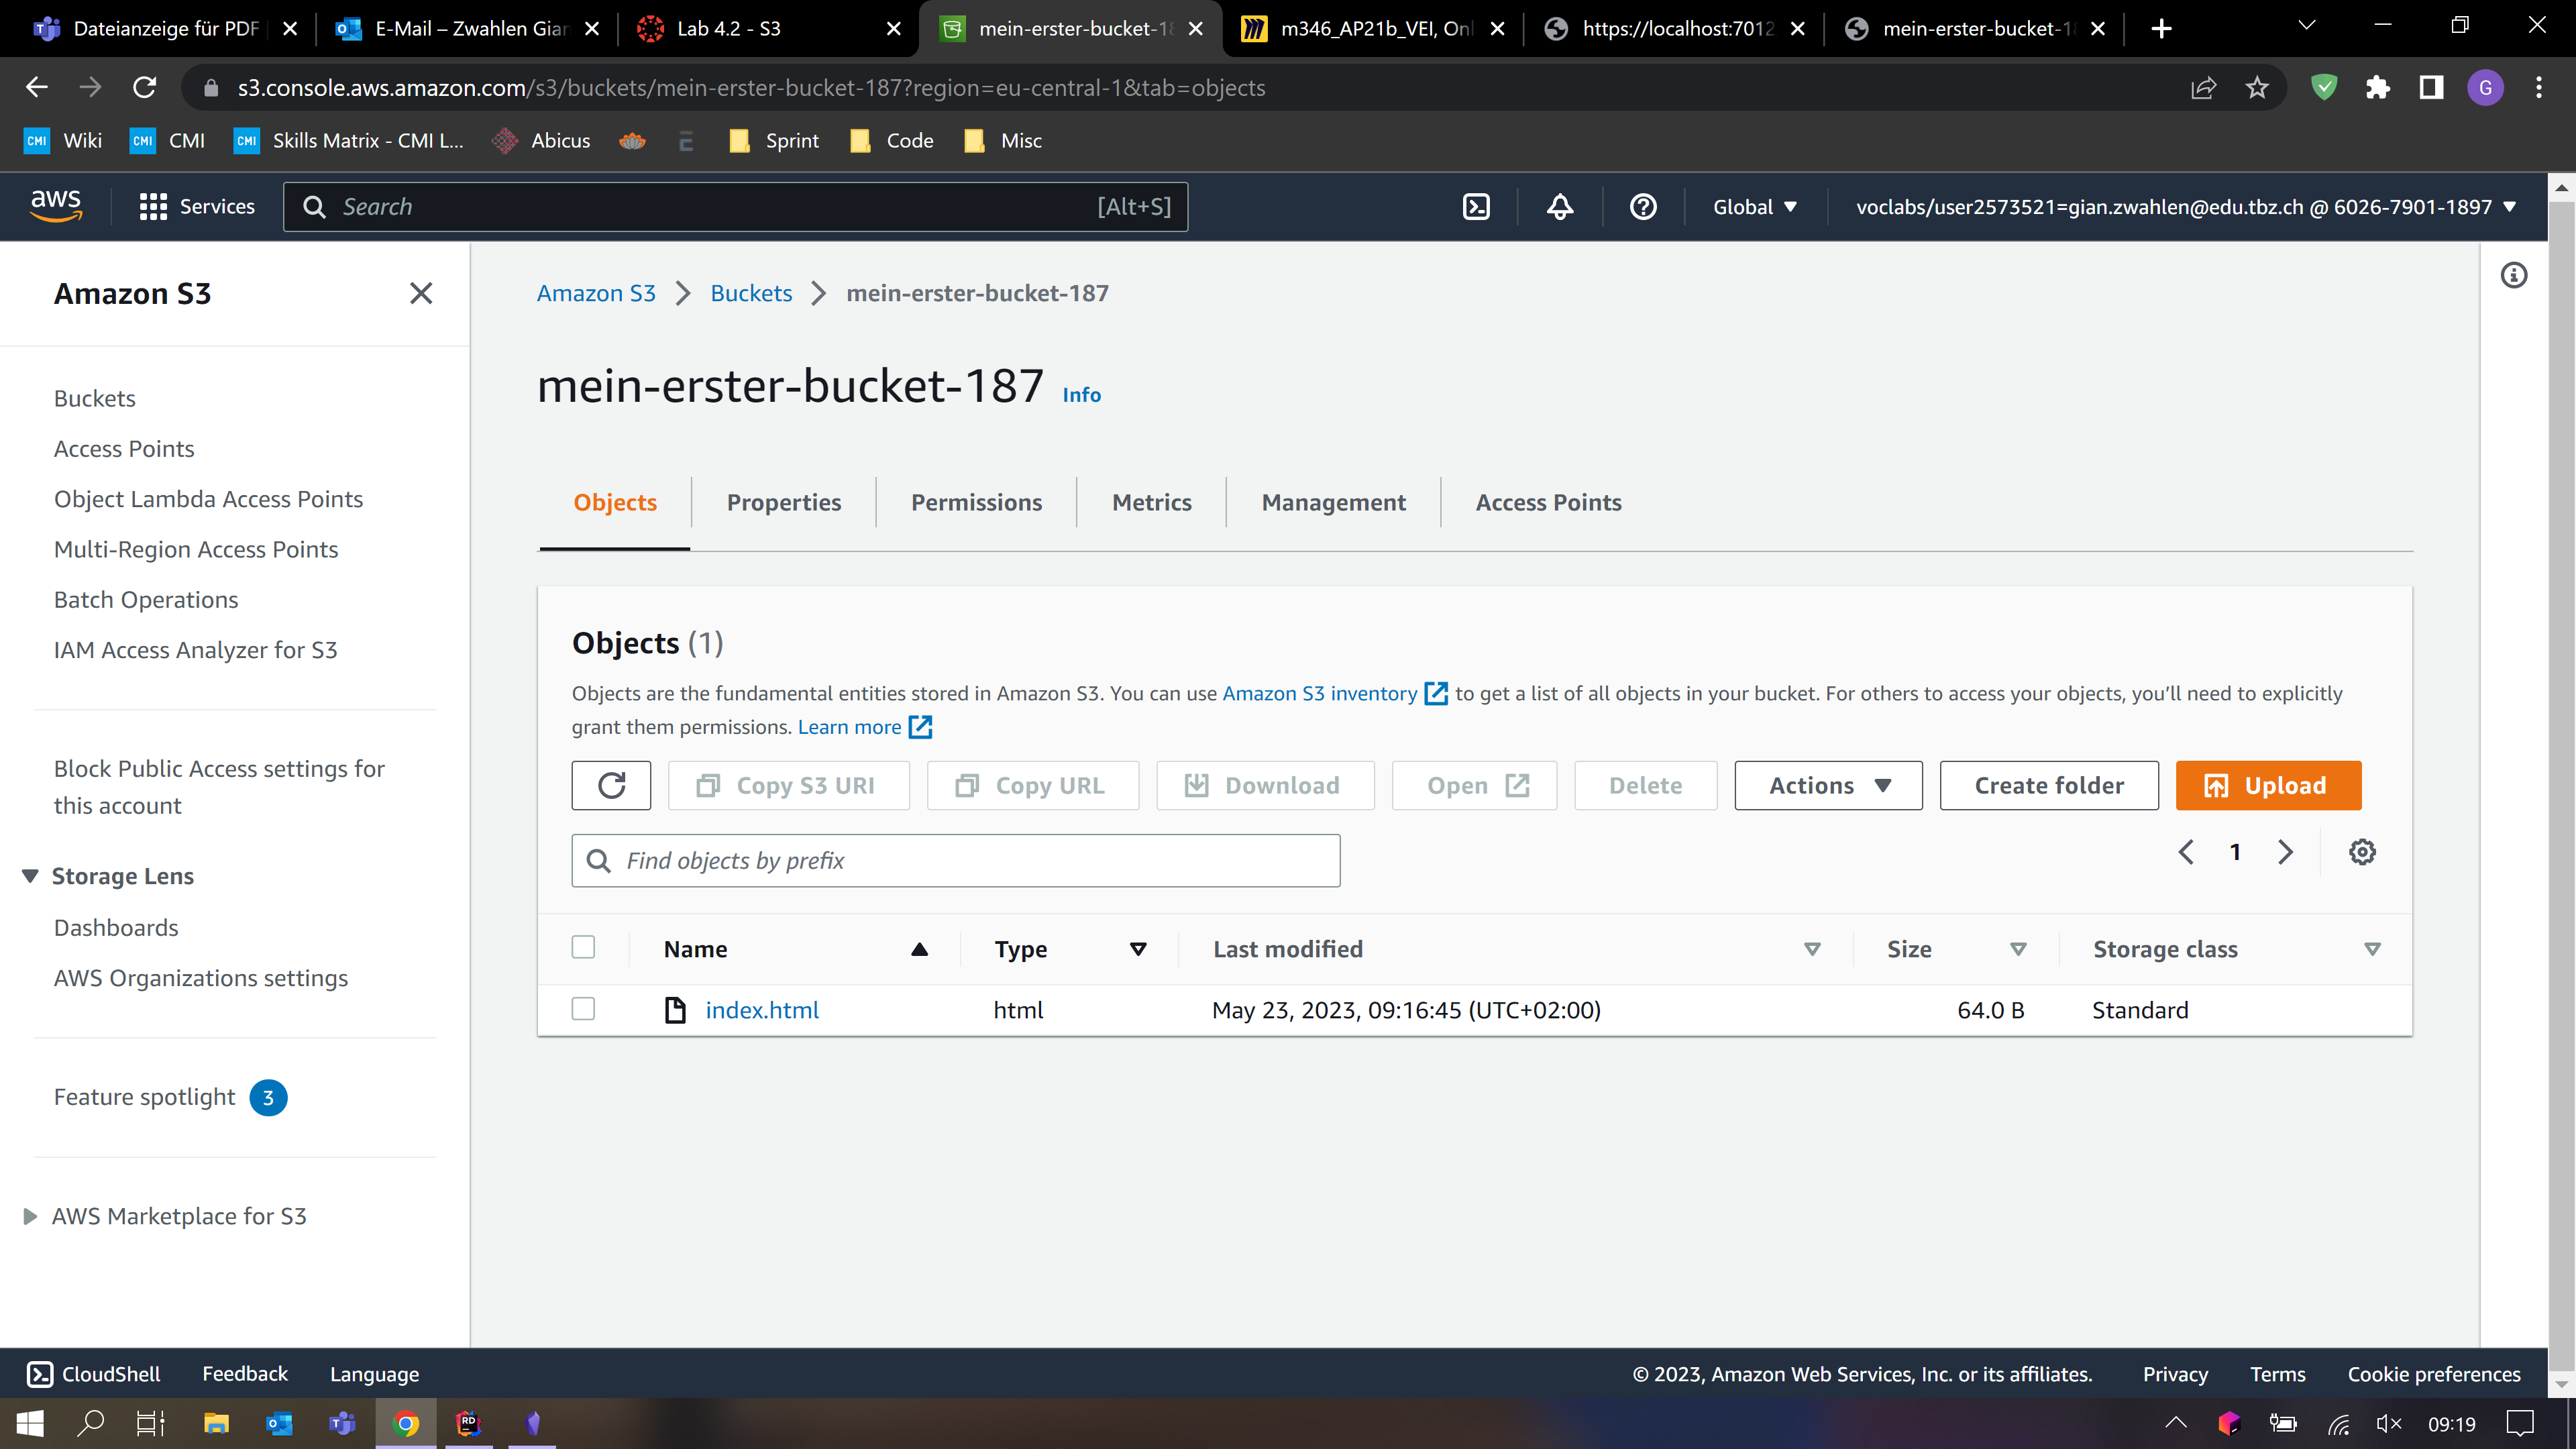2576x1449 pixels.
Task: Expand the Global region selector
Action: tap(1755, 207)
